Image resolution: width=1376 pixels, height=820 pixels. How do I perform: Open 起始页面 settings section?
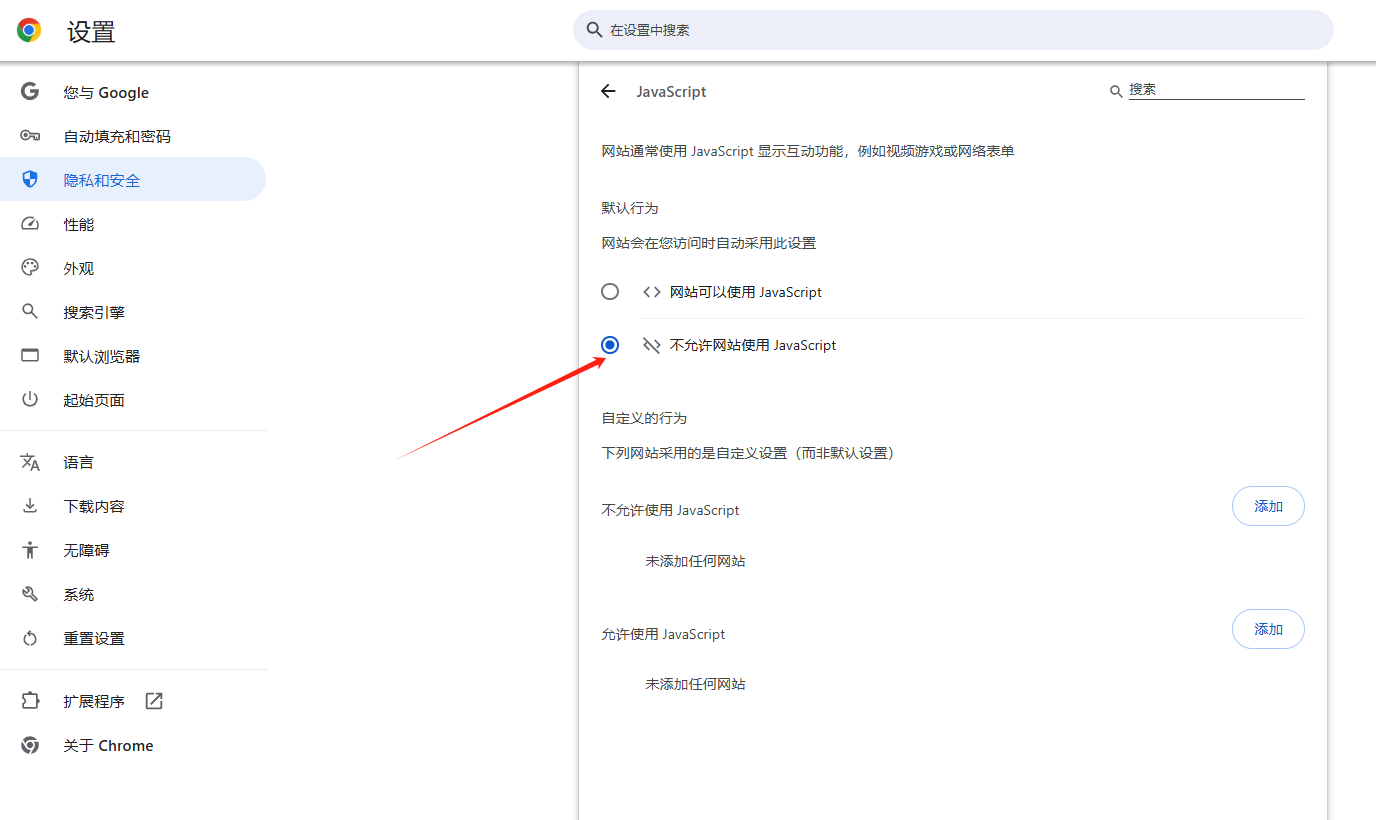click(x=133, y=400)
